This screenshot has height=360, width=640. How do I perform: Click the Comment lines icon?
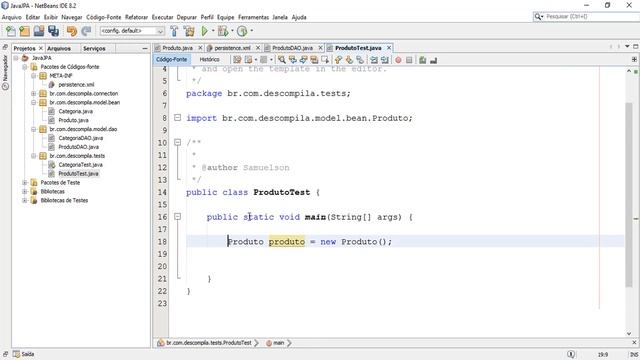[x=422, y=60]
